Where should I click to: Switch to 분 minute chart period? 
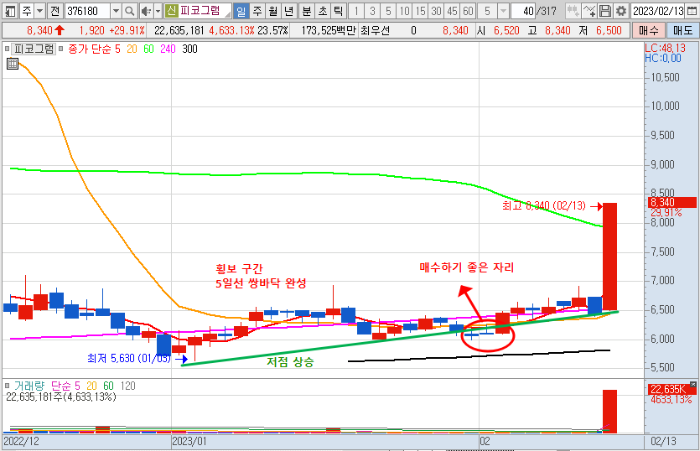point(307,11)
